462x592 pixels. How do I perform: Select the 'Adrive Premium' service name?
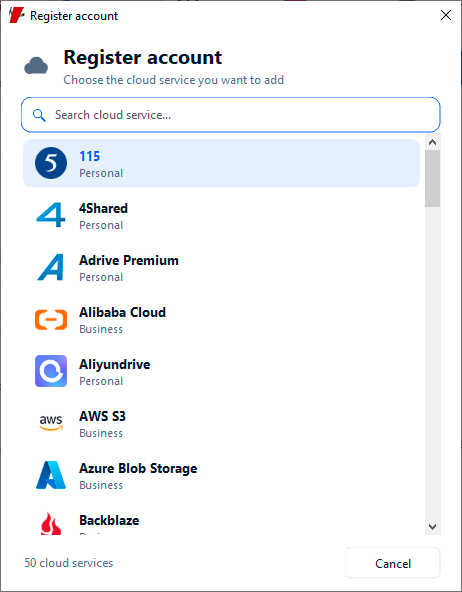[x=129, y=260]
